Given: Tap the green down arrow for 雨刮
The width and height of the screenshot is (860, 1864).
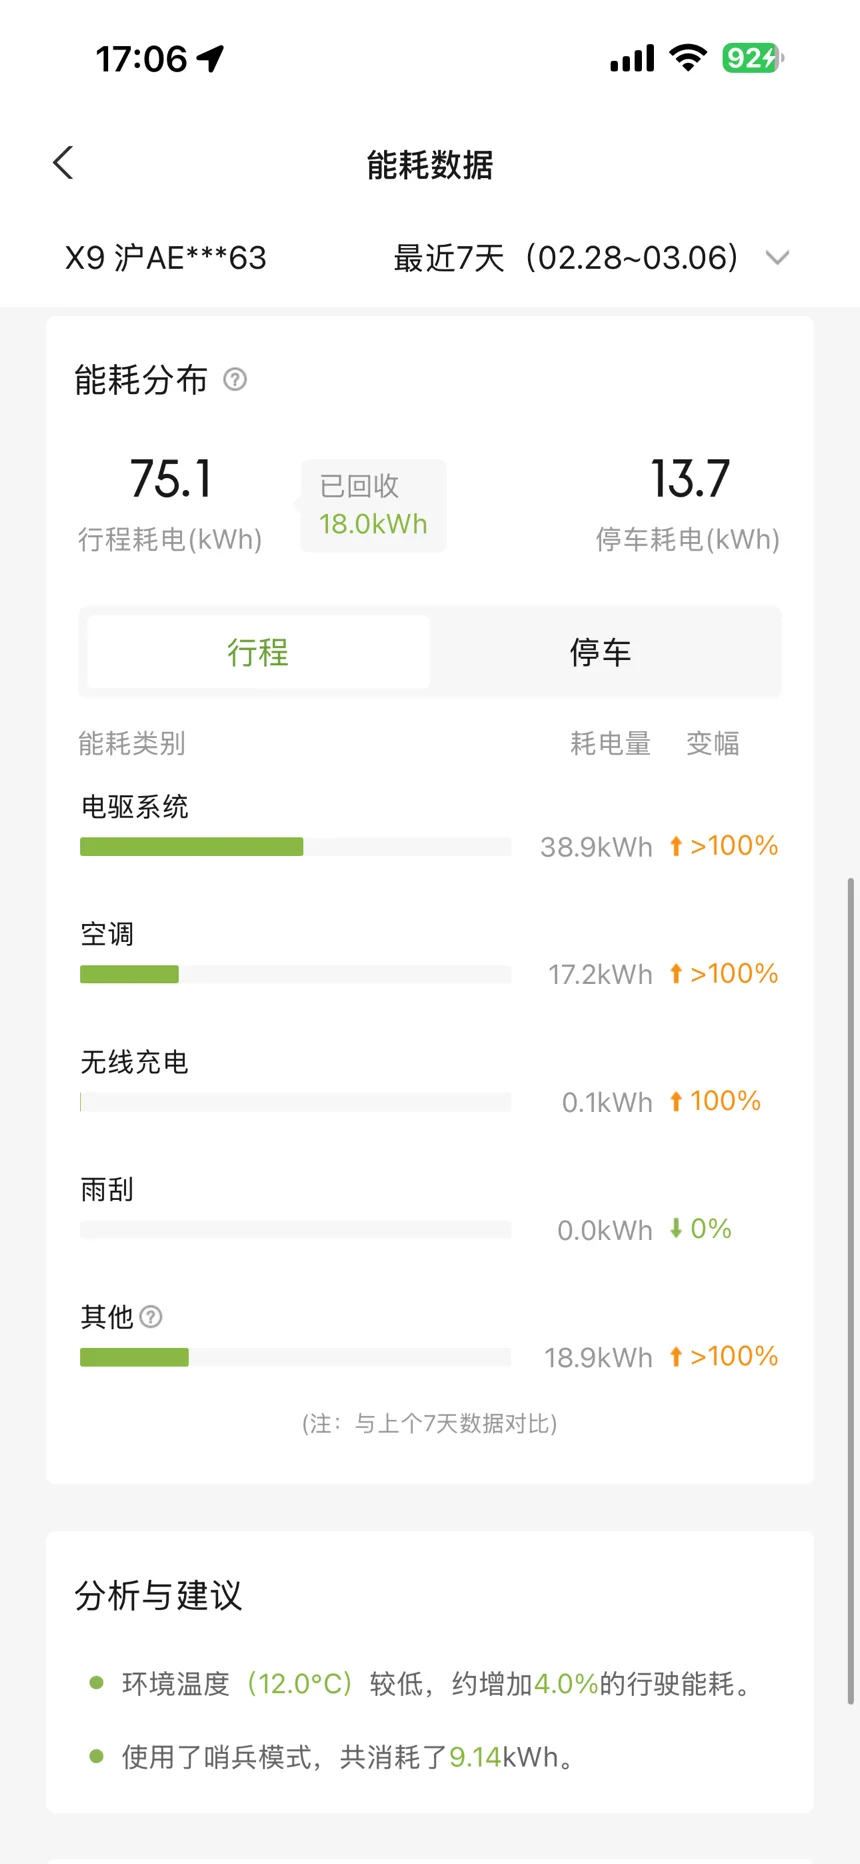Looking at the screenshot, I should pos(676,1229).
